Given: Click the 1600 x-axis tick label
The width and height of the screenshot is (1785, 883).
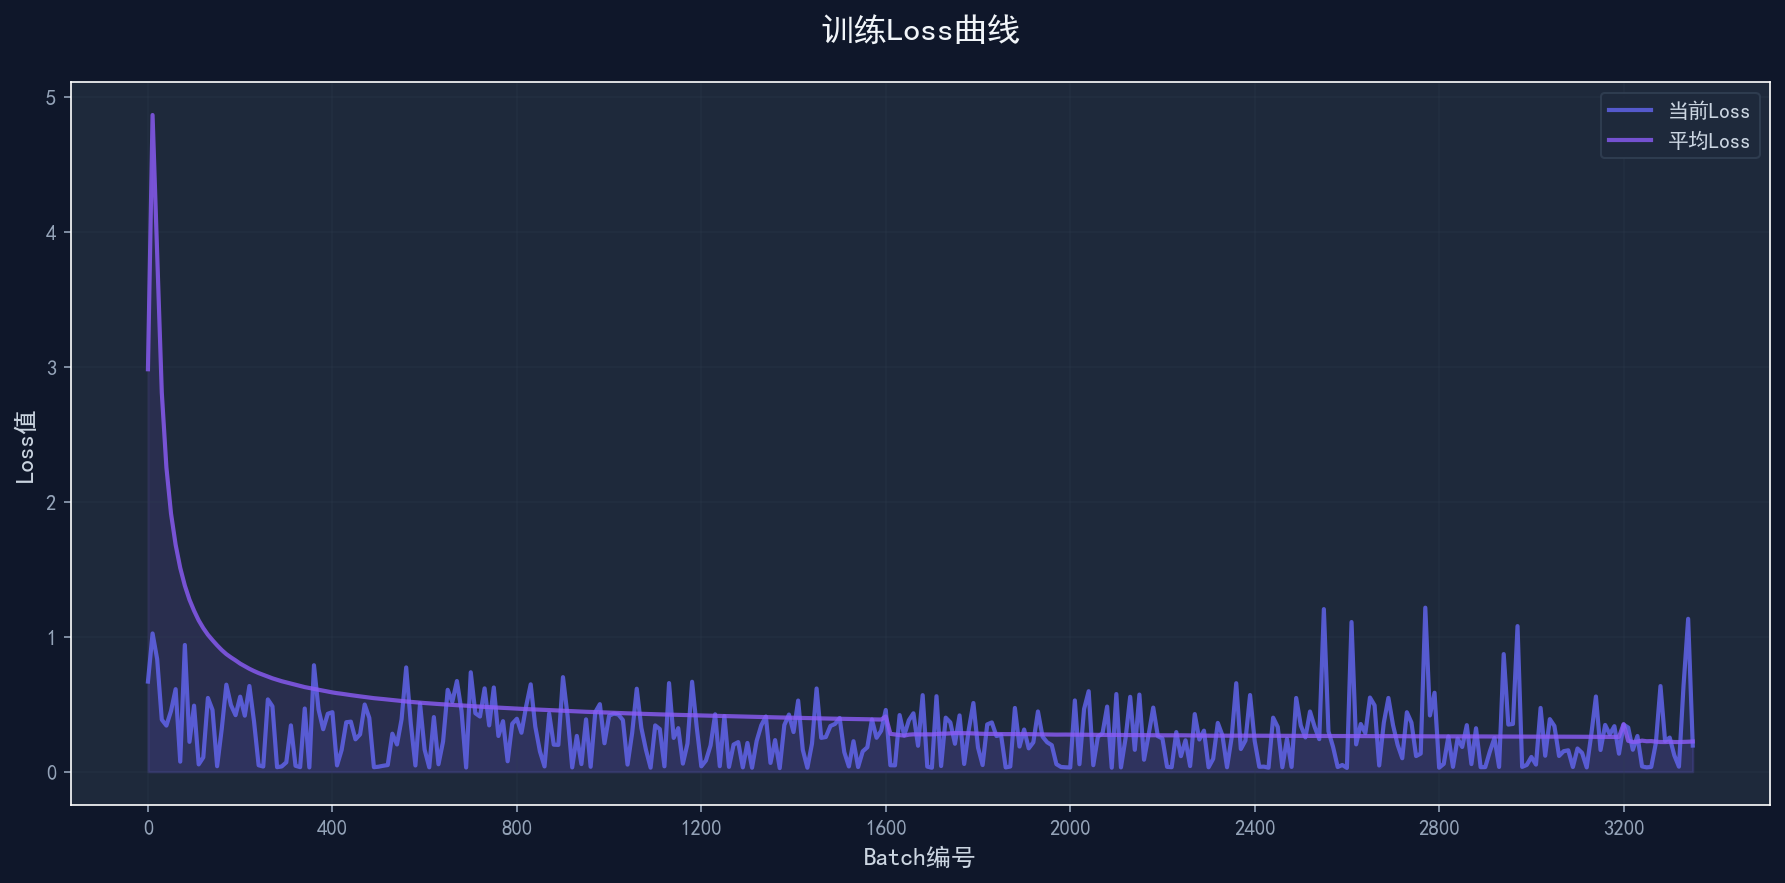Looking at the screenshot, I should (885, 828).
